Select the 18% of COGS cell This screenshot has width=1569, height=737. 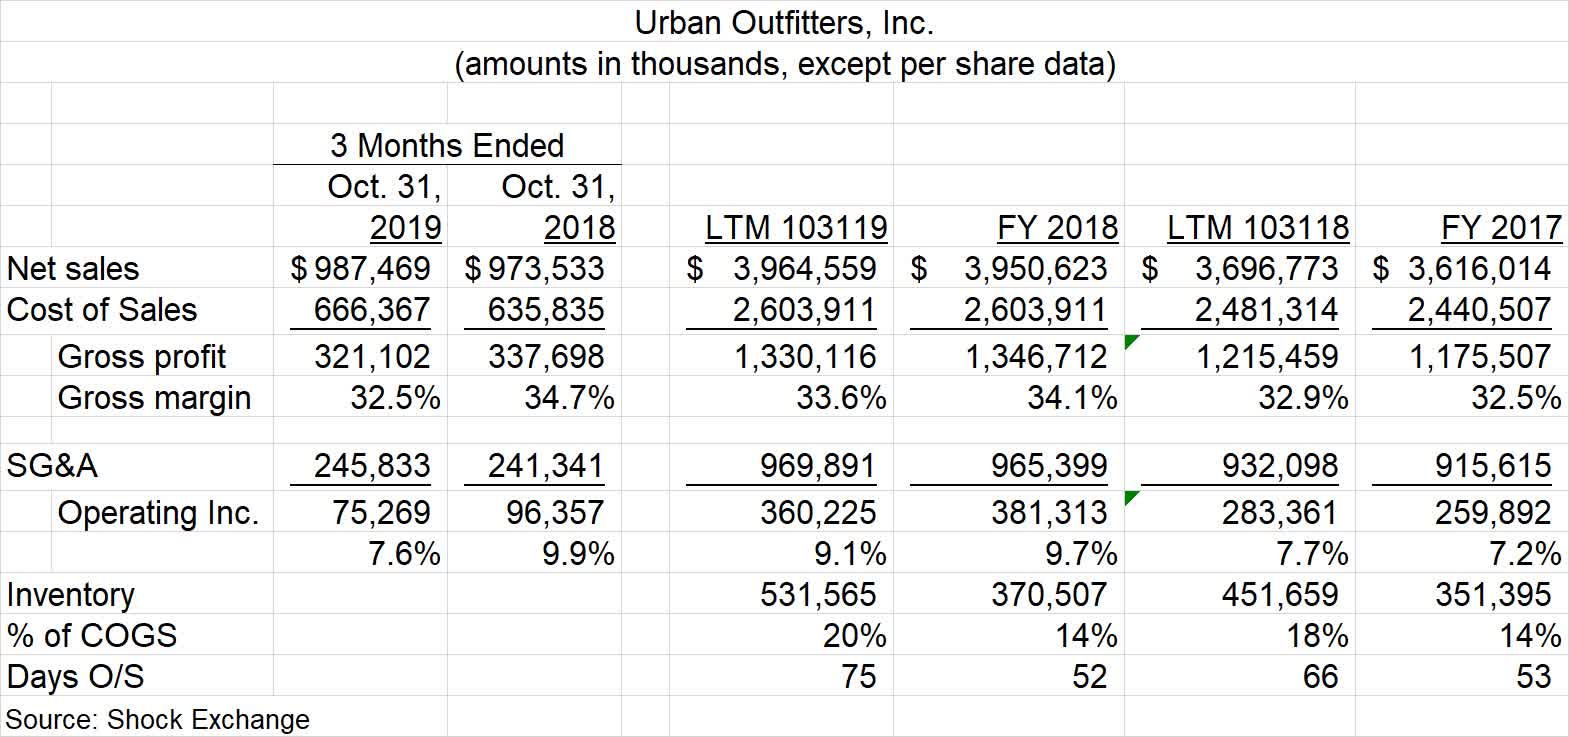(x=1317, y=636)
